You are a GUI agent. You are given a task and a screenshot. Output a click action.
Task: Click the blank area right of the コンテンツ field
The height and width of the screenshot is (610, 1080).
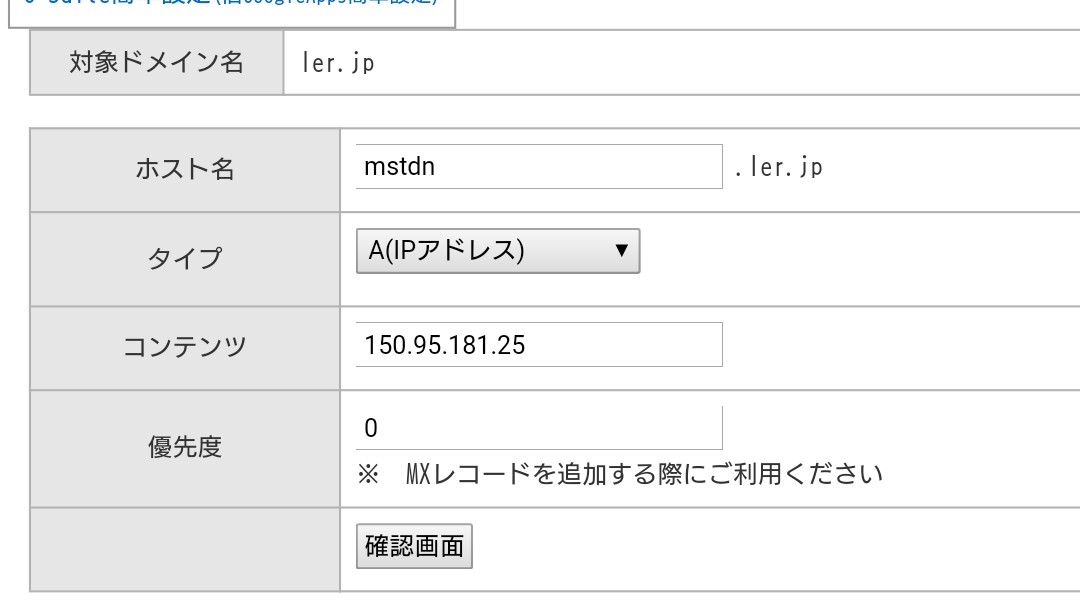(x=900, y=347)
